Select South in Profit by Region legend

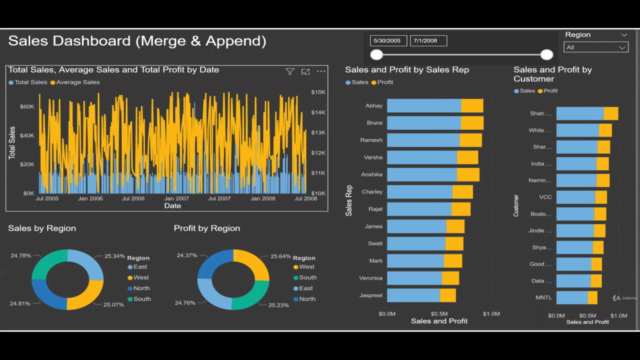point(305,278)
